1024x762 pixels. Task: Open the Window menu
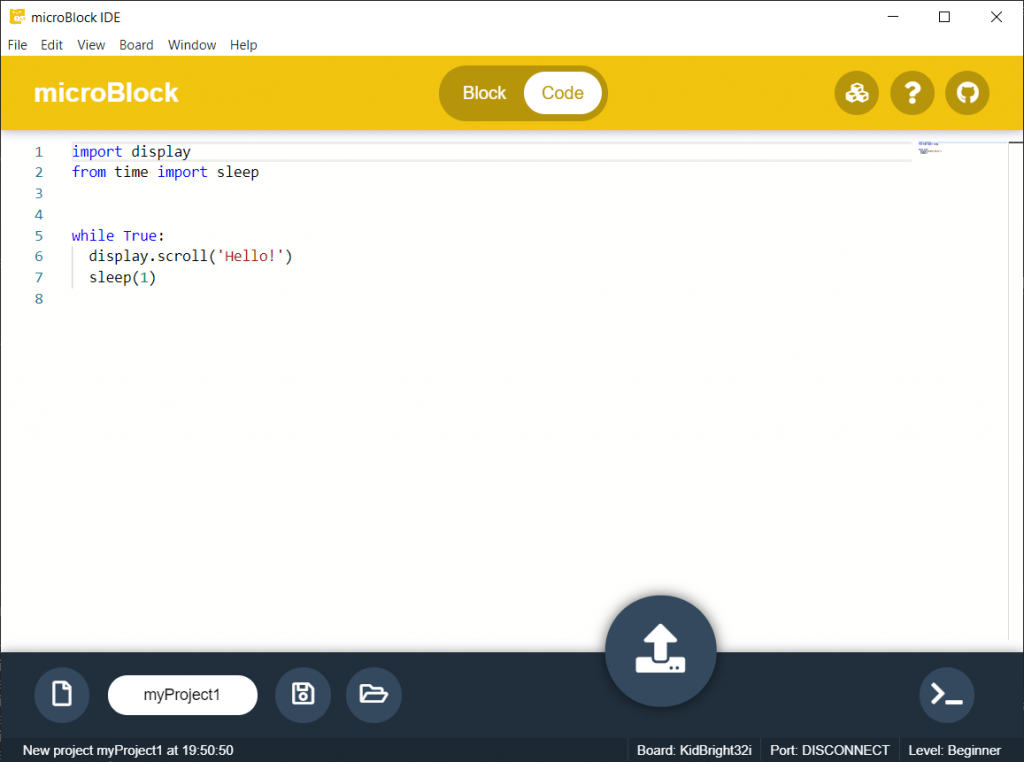[x=192, y=45]
